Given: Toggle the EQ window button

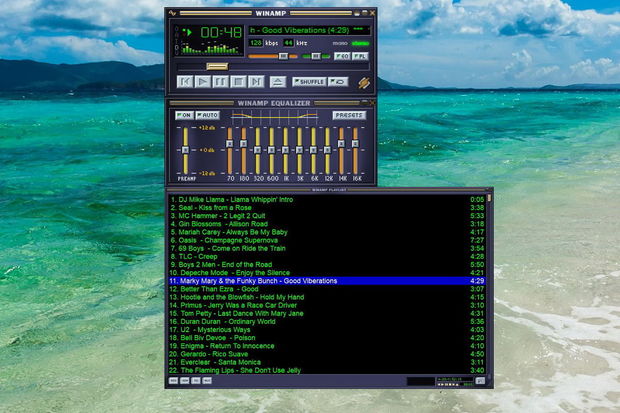Looking at the screenshot, I should pyautogui.click(x=342, y=56).
